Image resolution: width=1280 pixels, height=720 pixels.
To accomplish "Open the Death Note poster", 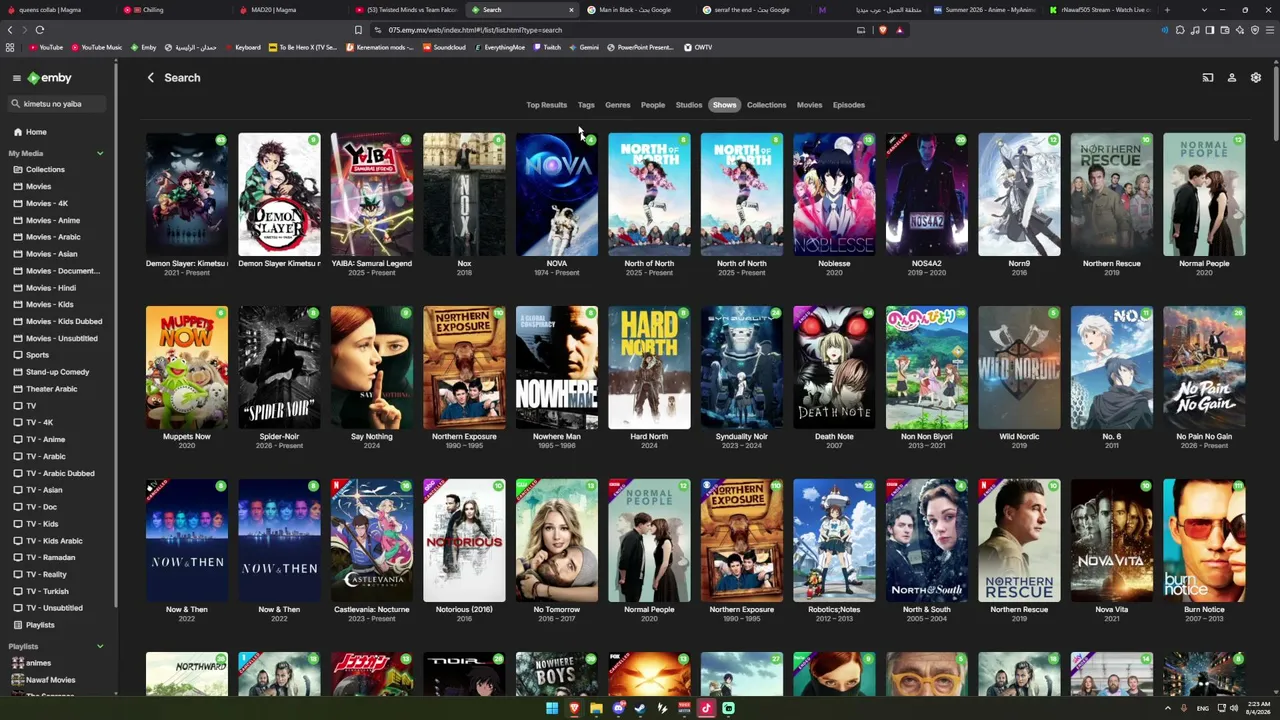I will point(834,367).
